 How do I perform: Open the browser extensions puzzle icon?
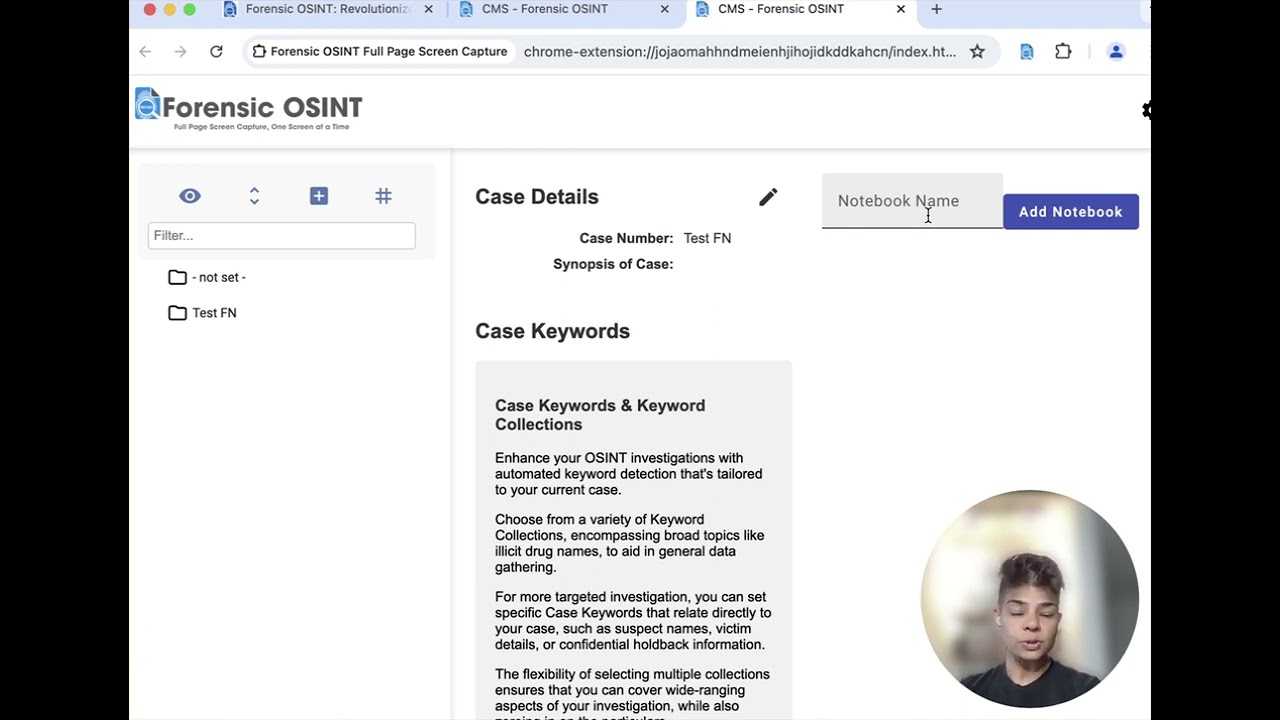click(x=1063, y=51)
